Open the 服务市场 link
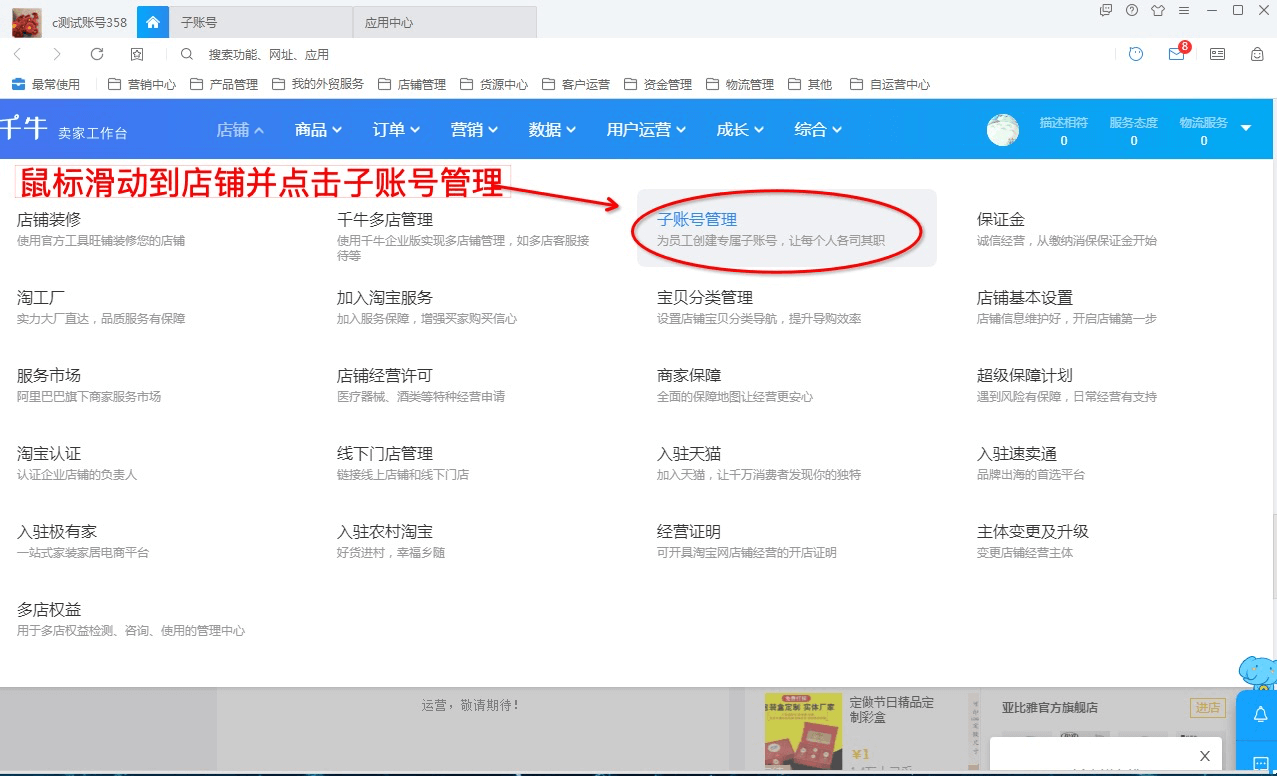Screen dimensions: 1277x776 click(49, 376)
